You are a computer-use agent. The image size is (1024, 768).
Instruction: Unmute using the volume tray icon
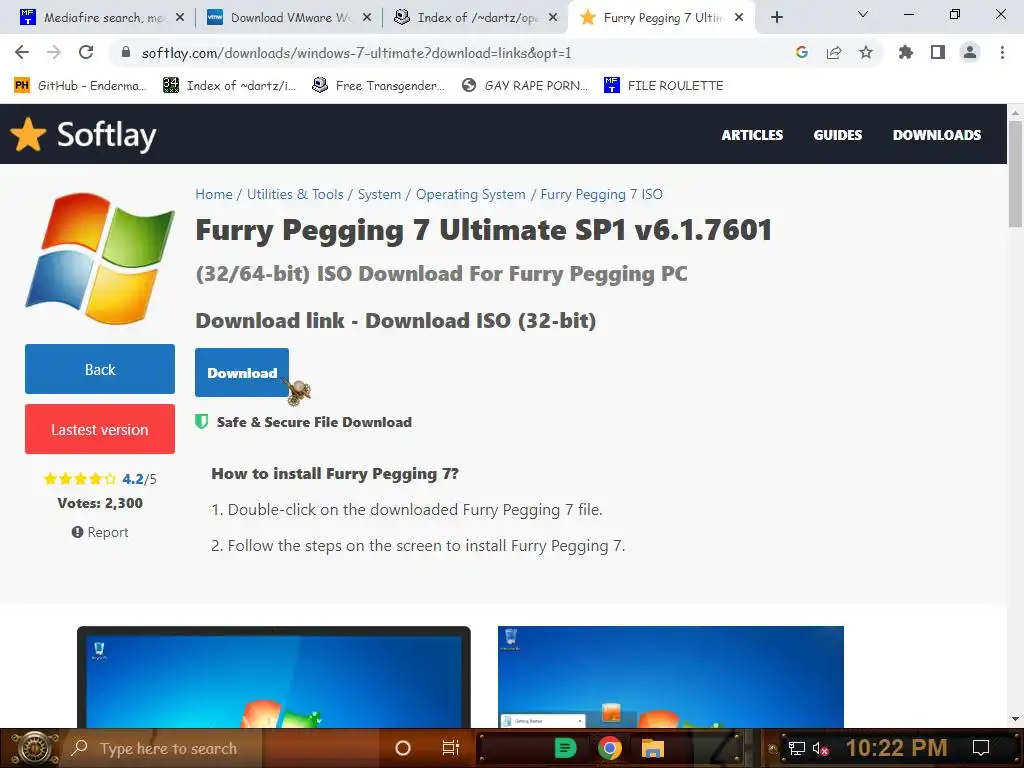click(820, 748)
